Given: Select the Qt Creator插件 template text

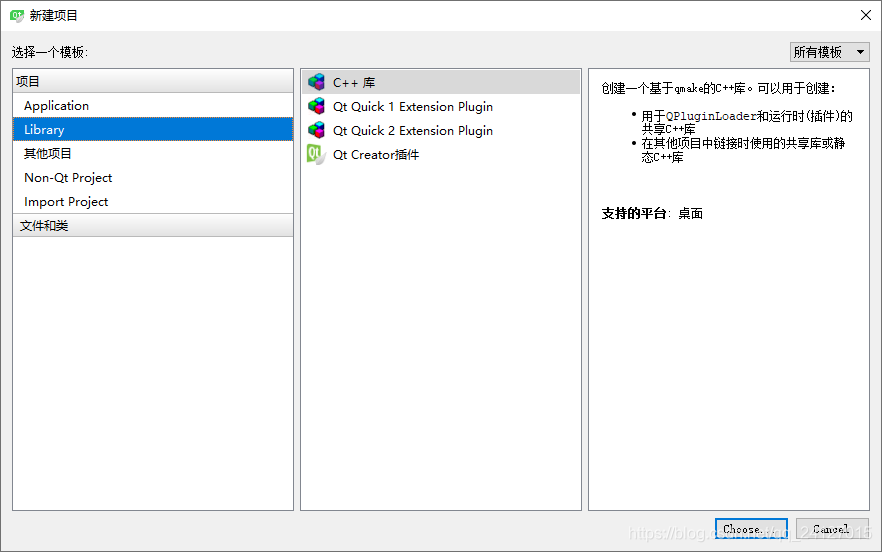Looking at the screenshot, I should pos(376,155).
